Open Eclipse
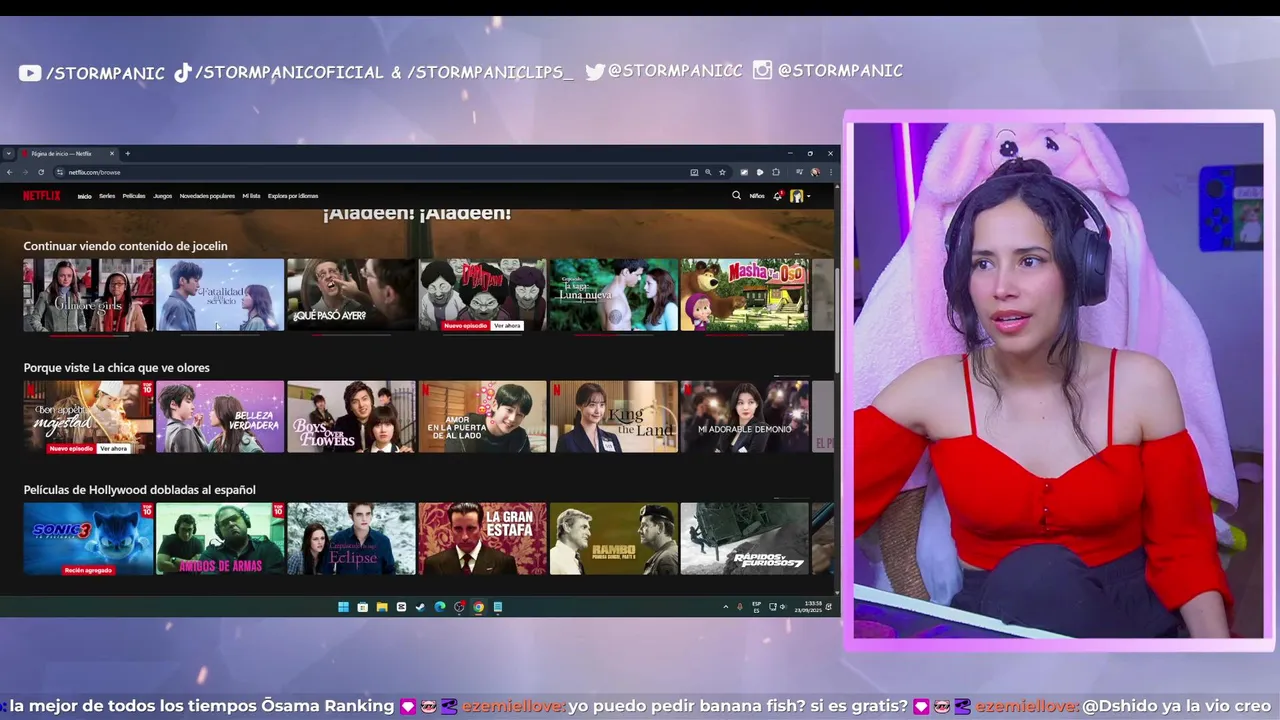Image resolution: width=1280 pixels, height=720 pixels. [351, 538]
